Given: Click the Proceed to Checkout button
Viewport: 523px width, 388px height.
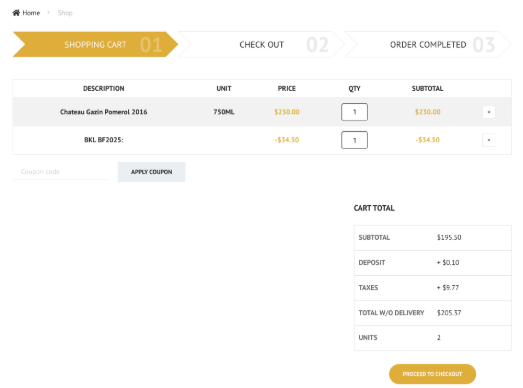Looking at the screenshot, I should tap(432, 374).
